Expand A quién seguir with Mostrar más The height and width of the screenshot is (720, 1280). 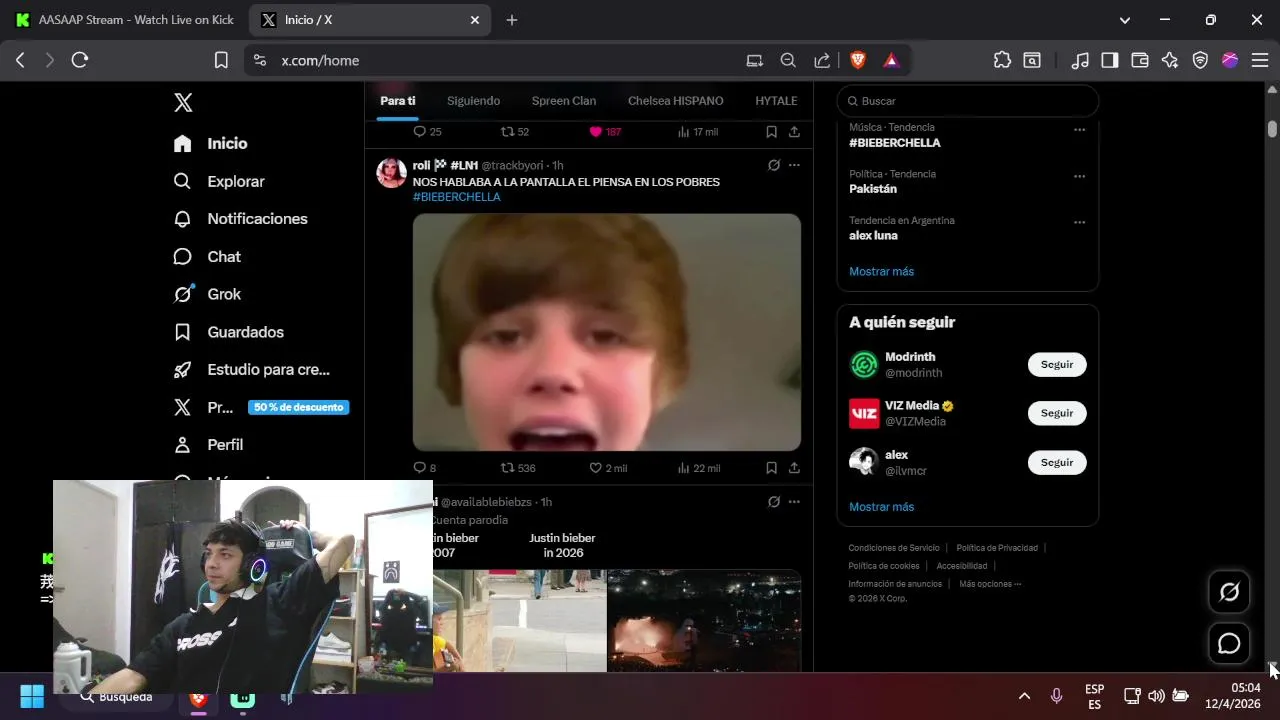881,507
